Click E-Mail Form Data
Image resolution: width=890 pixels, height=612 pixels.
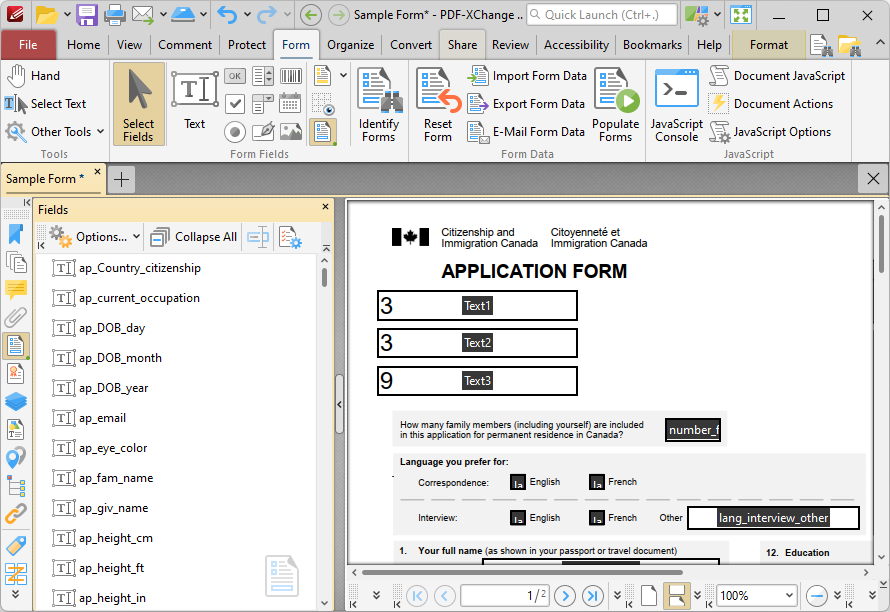[526, 132]
